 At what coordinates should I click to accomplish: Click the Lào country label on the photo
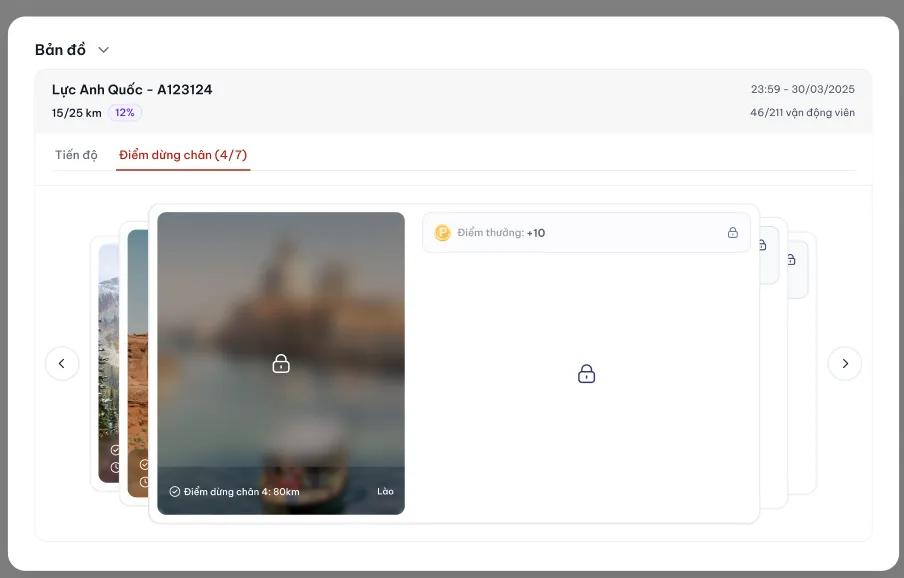(x=385, y=492)
